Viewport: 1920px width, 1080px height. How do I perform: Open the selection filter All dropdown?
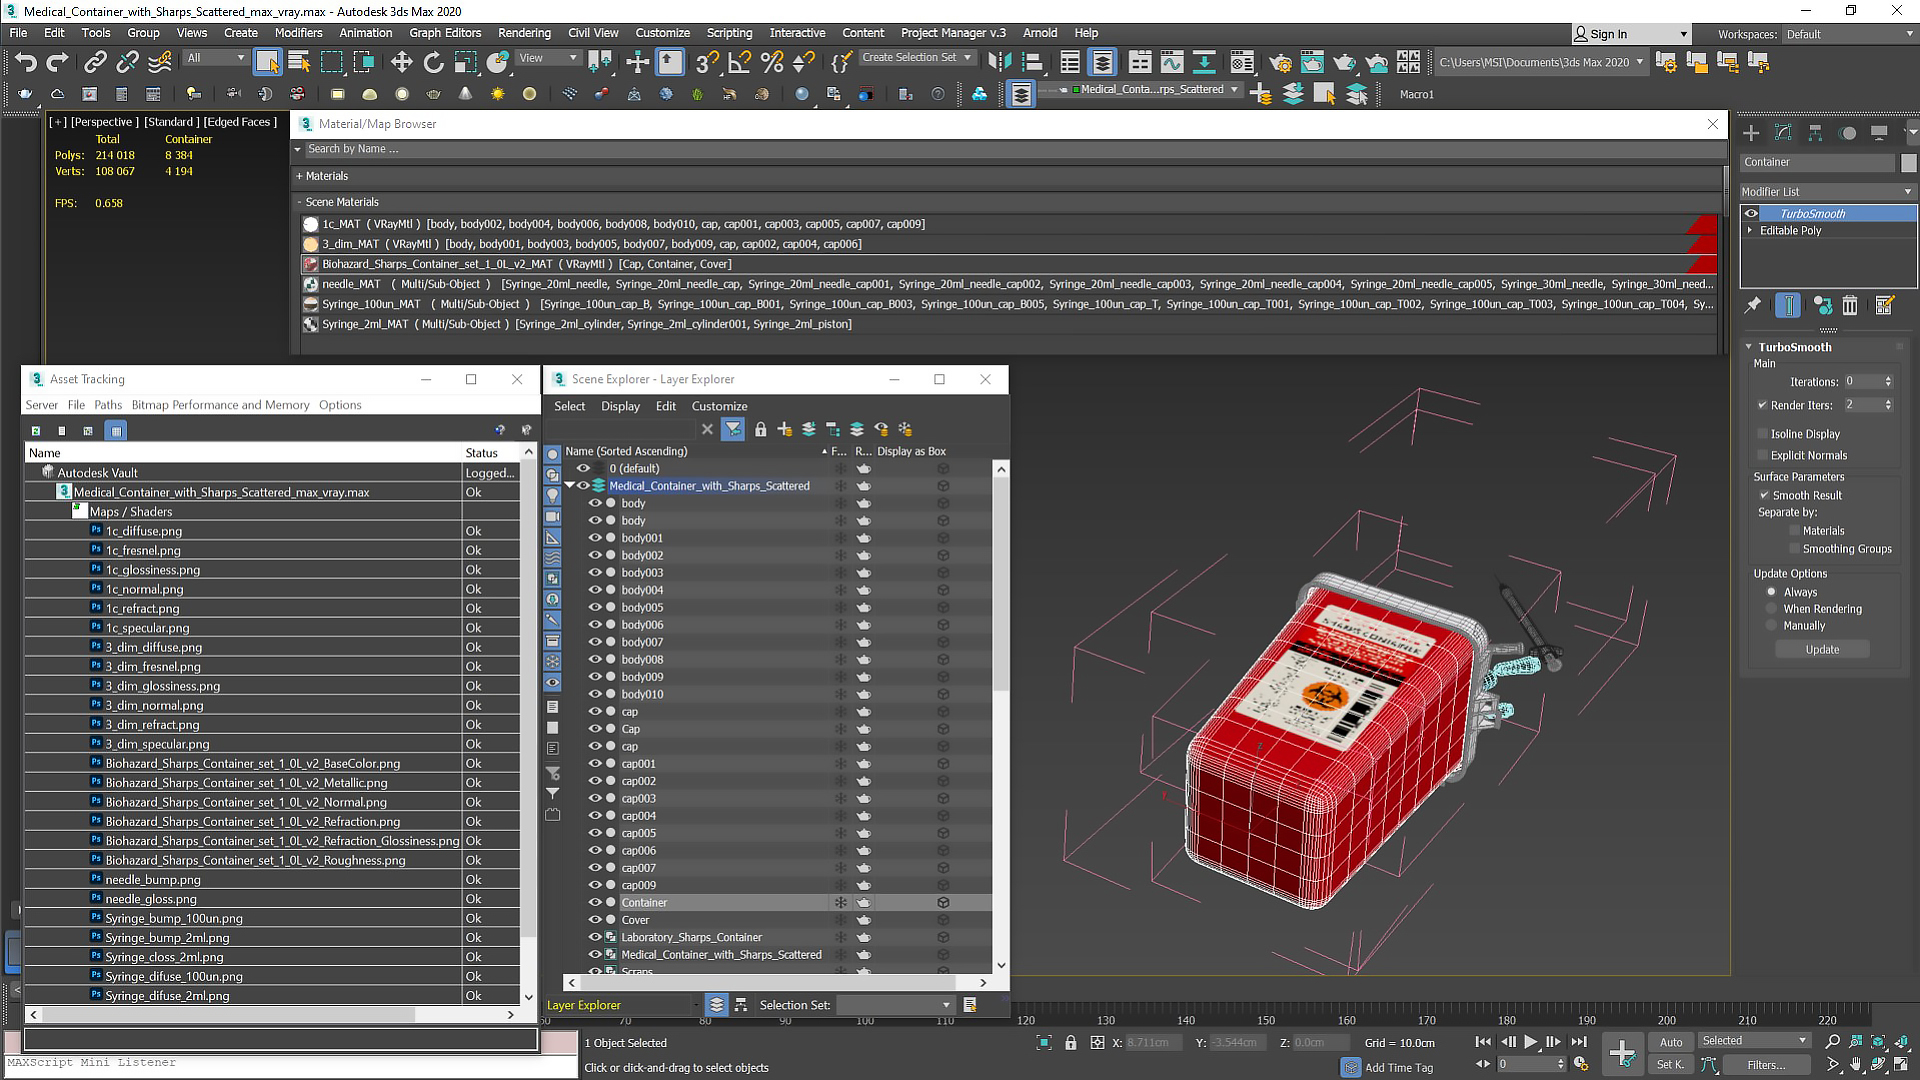tap(216, 58)
